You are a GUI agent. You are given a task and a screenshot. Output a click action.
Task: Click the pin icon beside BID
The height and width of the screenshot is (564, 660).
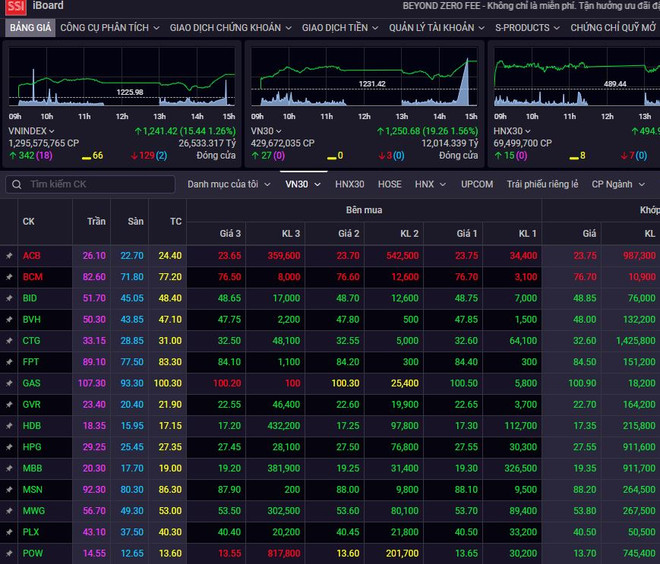point(9,298)
